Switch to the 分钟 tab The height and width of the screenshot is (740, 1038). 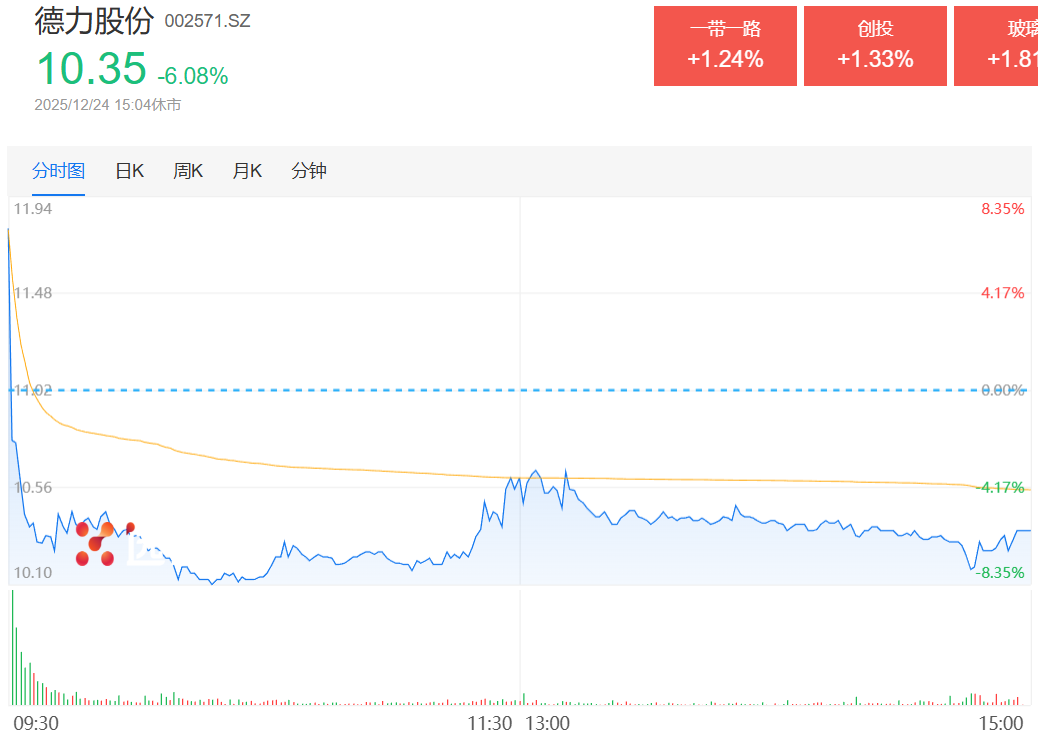click(x=309, y=171)
